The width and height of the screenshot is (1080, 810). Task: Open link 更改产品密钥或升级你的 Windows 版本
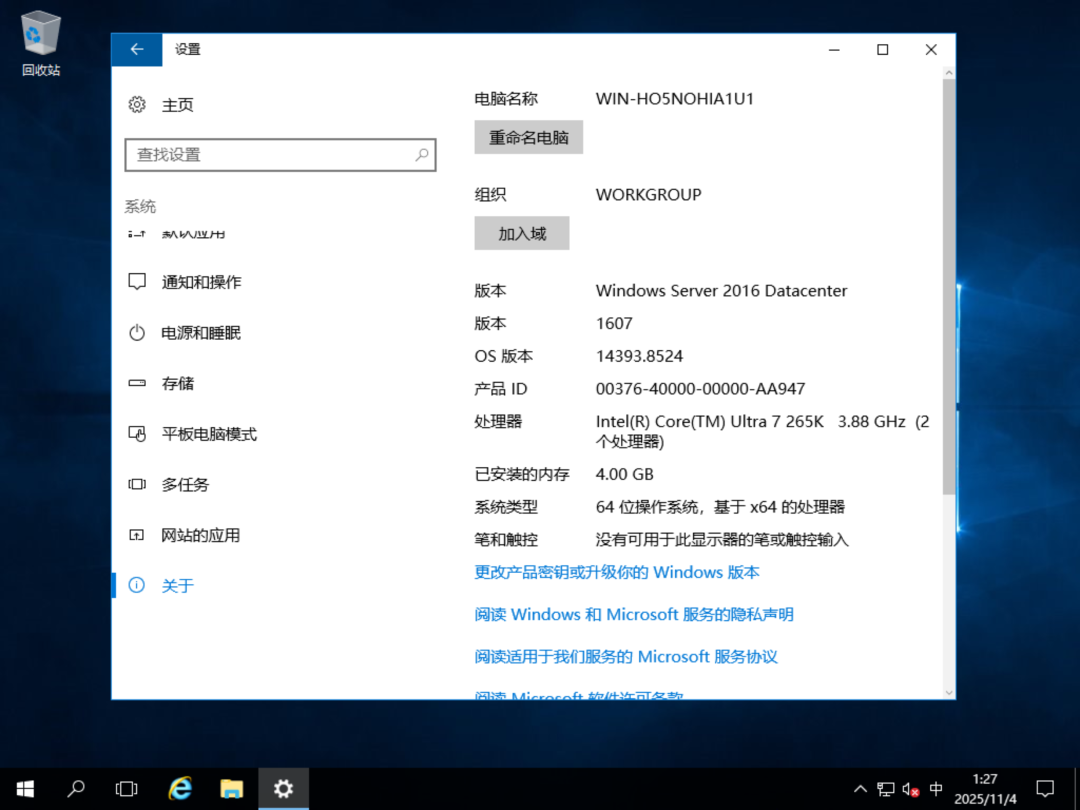(x=616, y=572)
